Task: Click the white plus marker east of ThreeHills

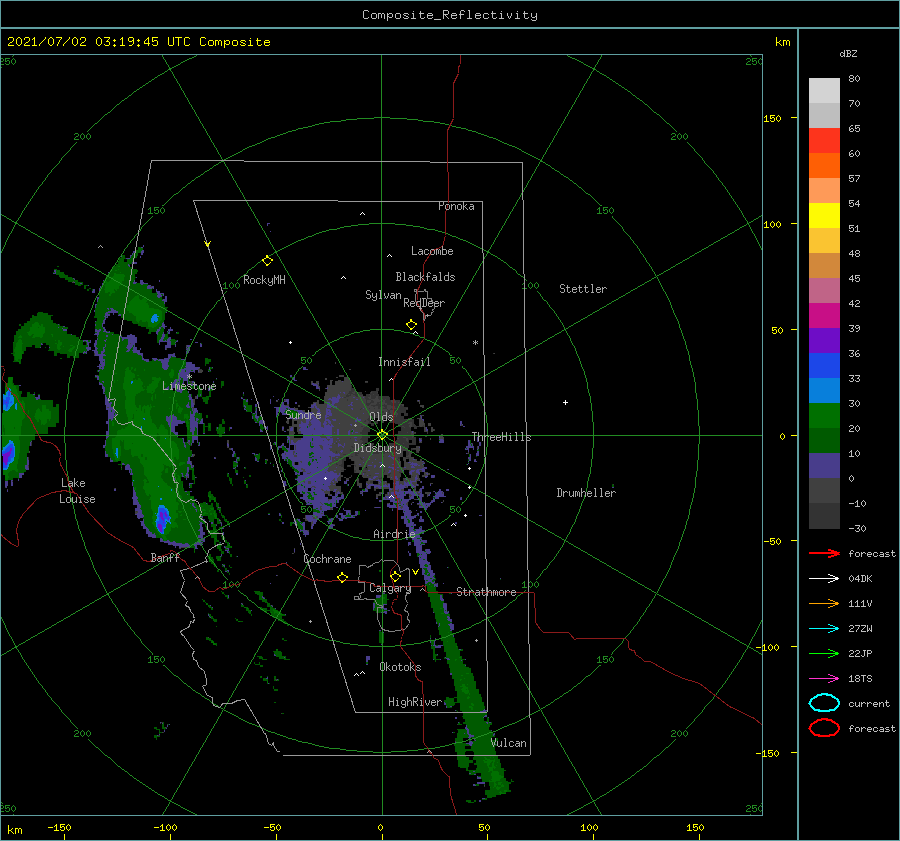Action: pos(565,402)
